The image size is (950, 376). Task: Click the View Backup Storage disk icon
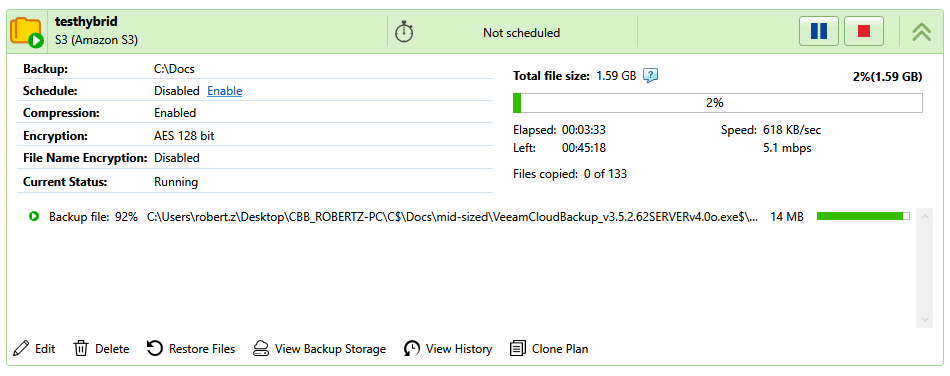tap(261, 348)
